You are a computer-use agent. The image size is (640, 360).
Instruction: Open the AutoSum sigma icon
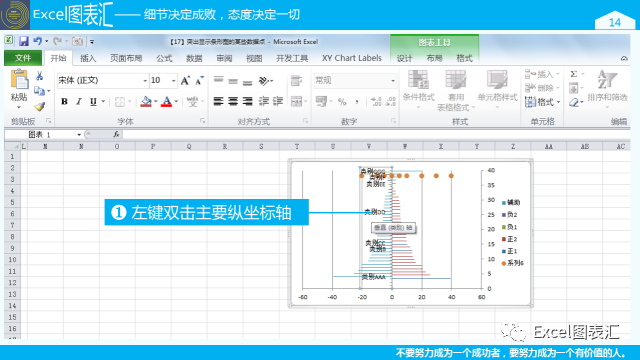pos(574,74)
